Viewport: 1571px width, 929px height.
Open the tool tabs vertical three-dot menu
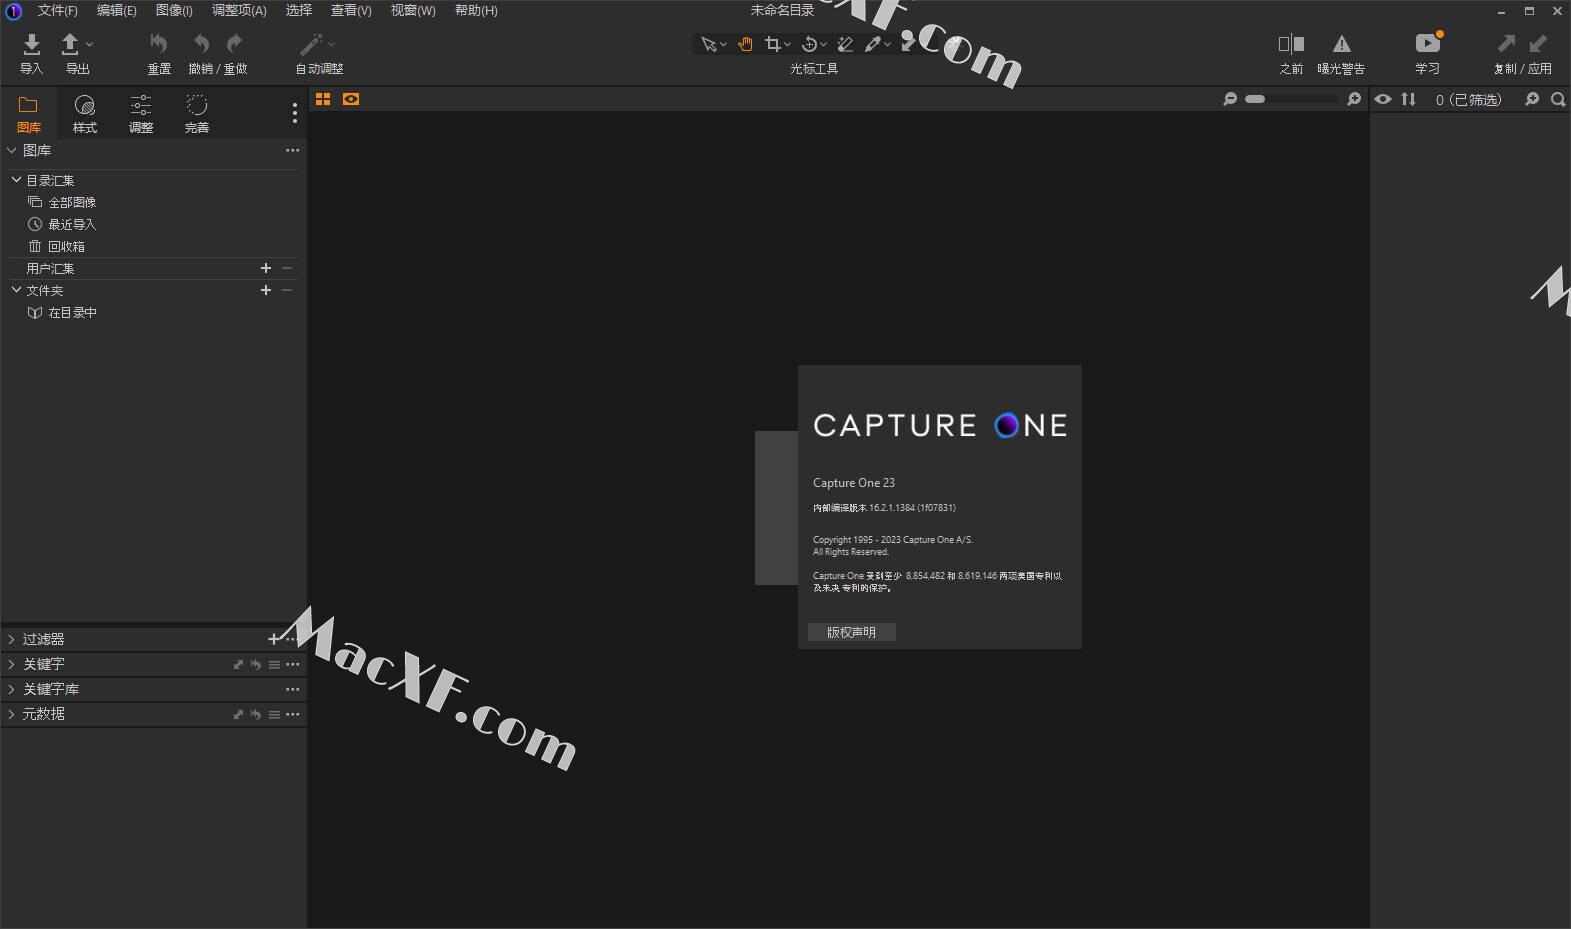pos(294,114)
